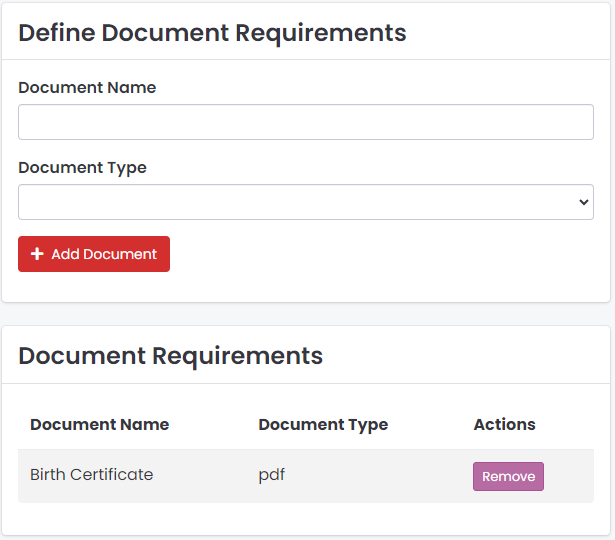Click the Add Document button

point(94,254)
